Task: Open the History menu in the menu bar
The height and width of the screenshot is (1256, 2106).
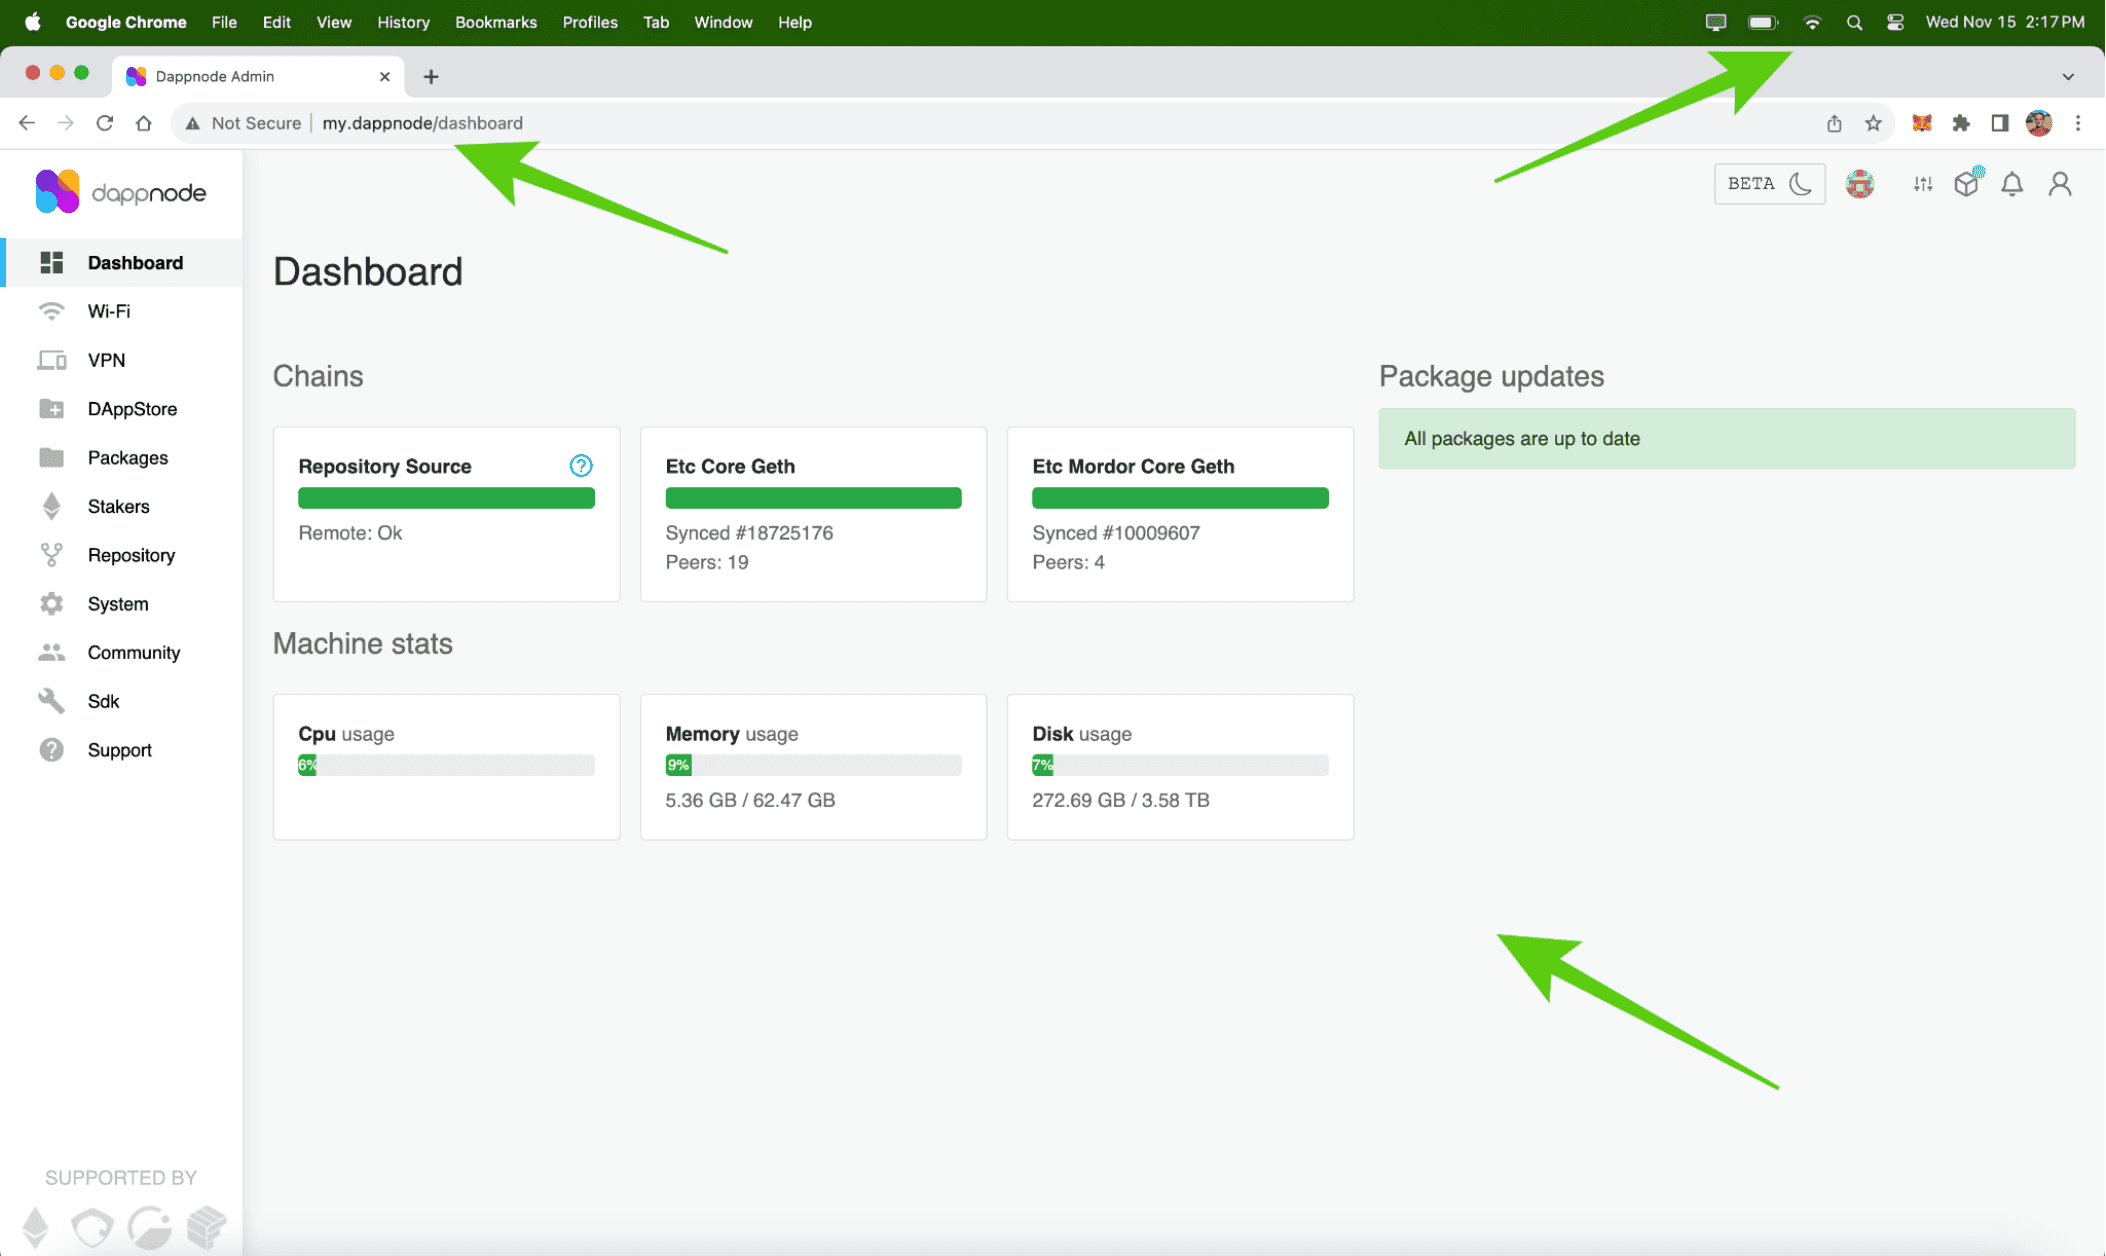Action: 403,21
